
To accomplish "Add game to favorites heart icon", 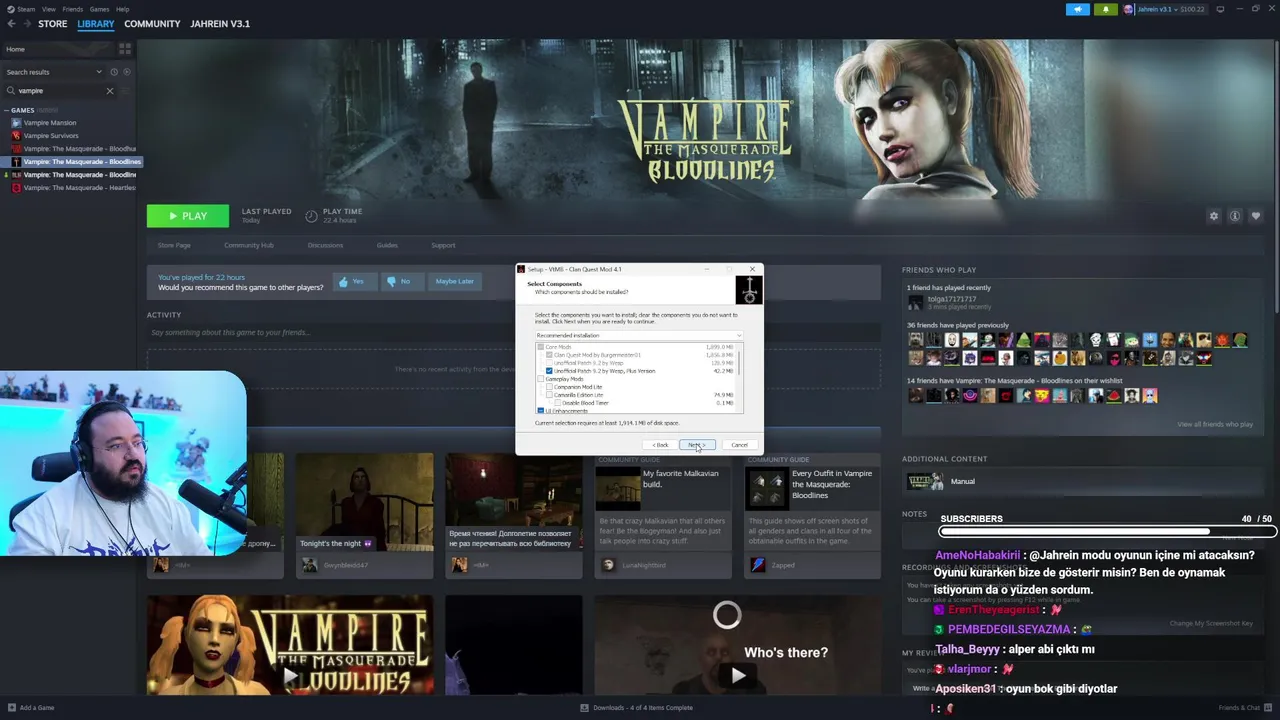I will pos(1256,216).
